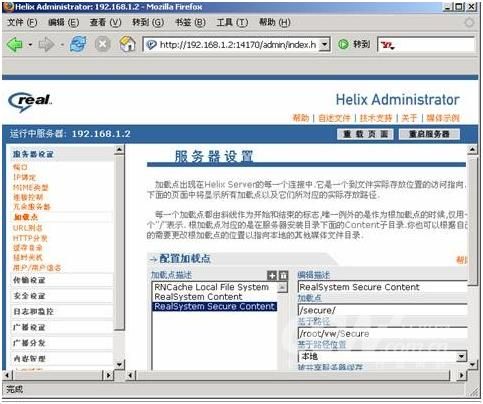Image resolution: width=483 pixels, height=404 pixels.
Task: Open the URL别名 sidebar link
Action: [28, 228]
